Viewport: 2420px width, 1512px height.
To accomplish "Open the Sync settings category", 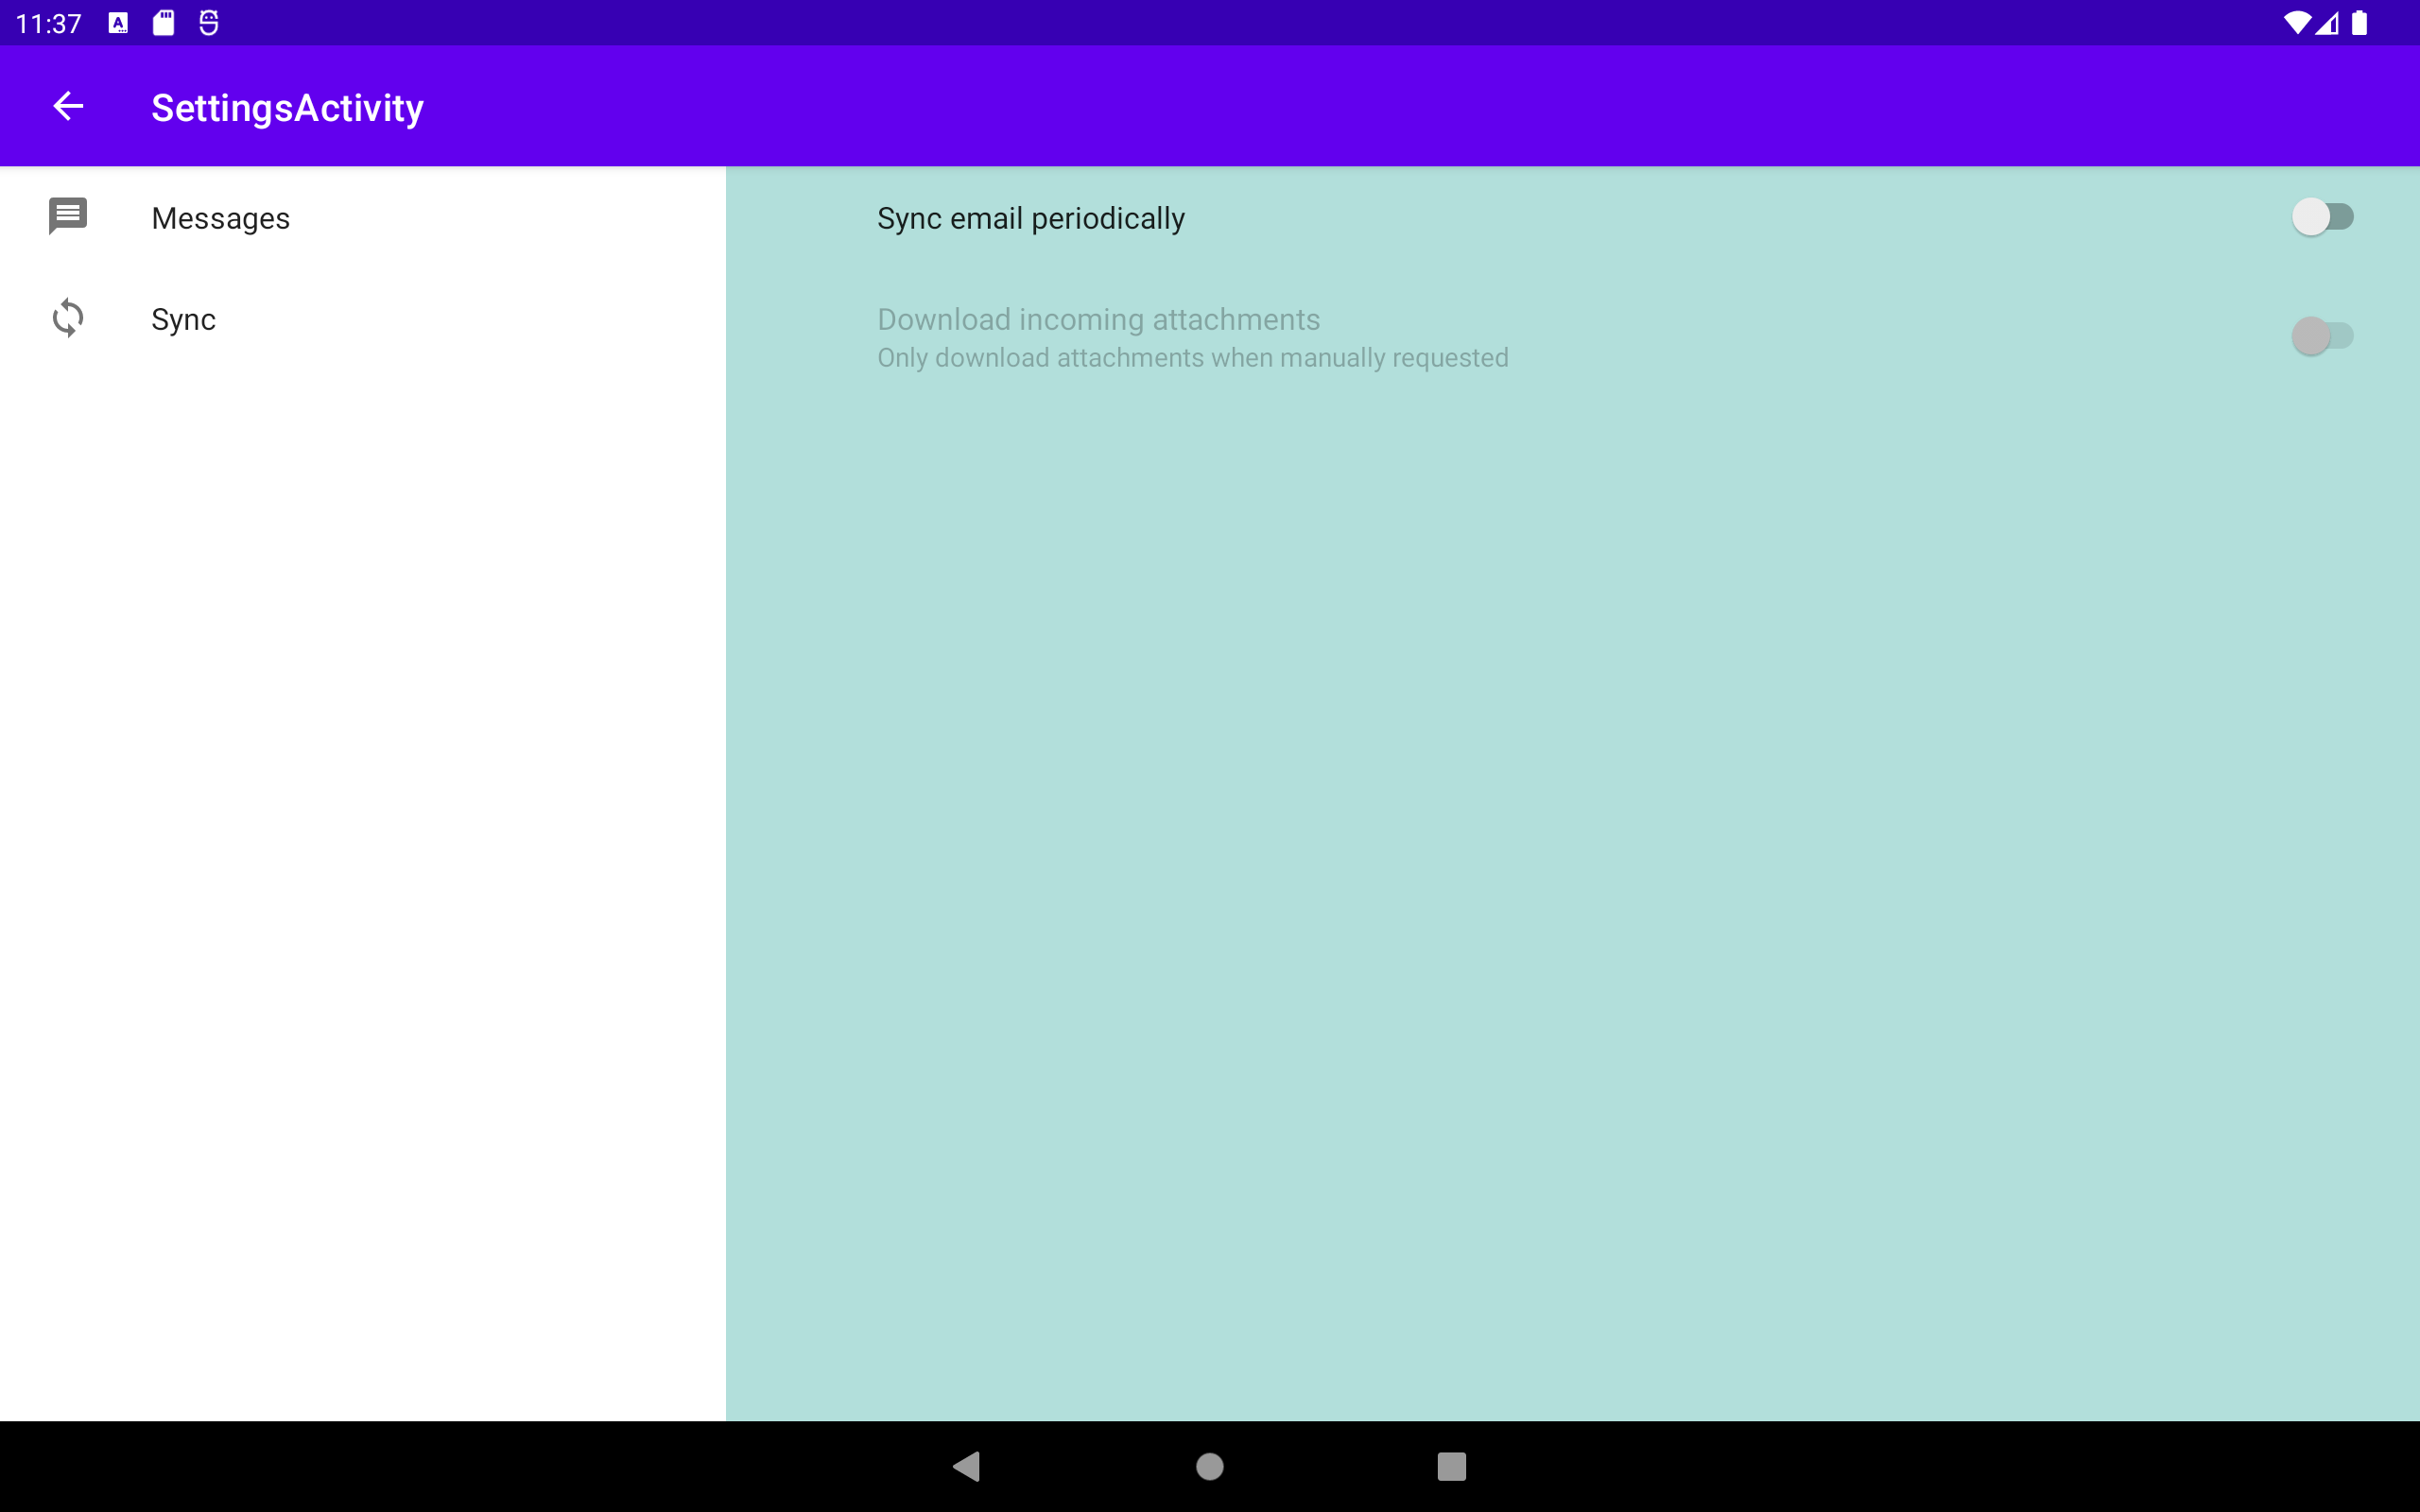I will pos(183,319).
